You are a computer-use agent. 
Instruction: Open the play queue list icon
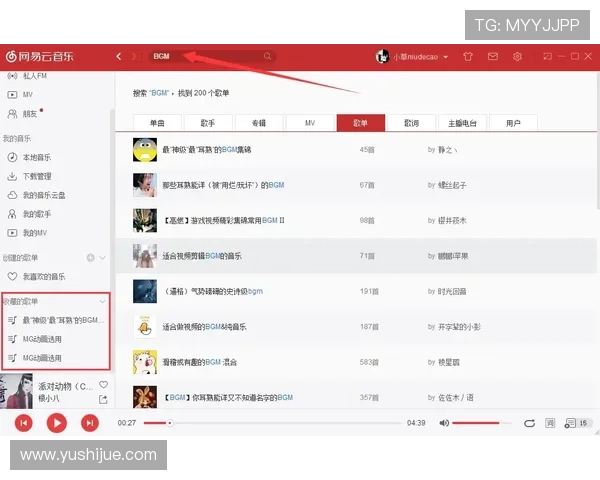click(x=570, y=423)
